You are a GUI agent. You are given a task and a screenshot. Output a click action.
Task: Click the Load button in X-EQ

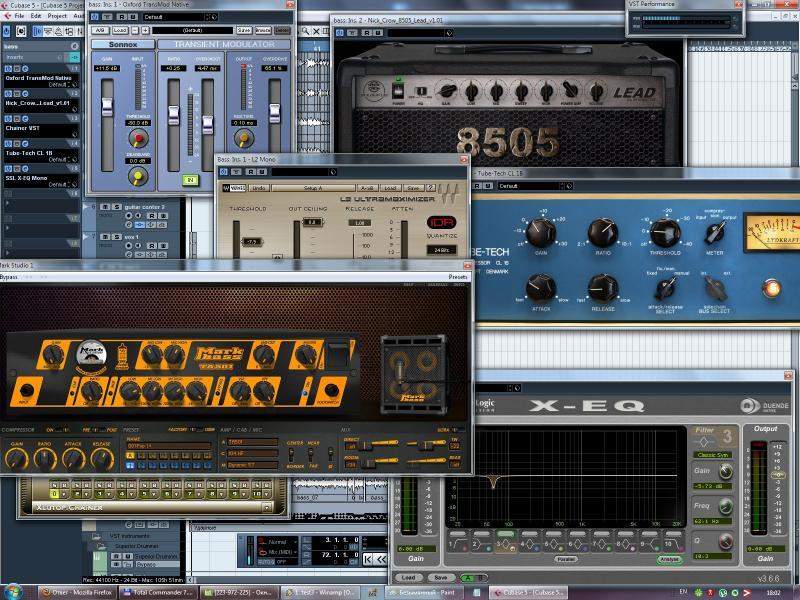pyautogui.click(x=408, y=577)
